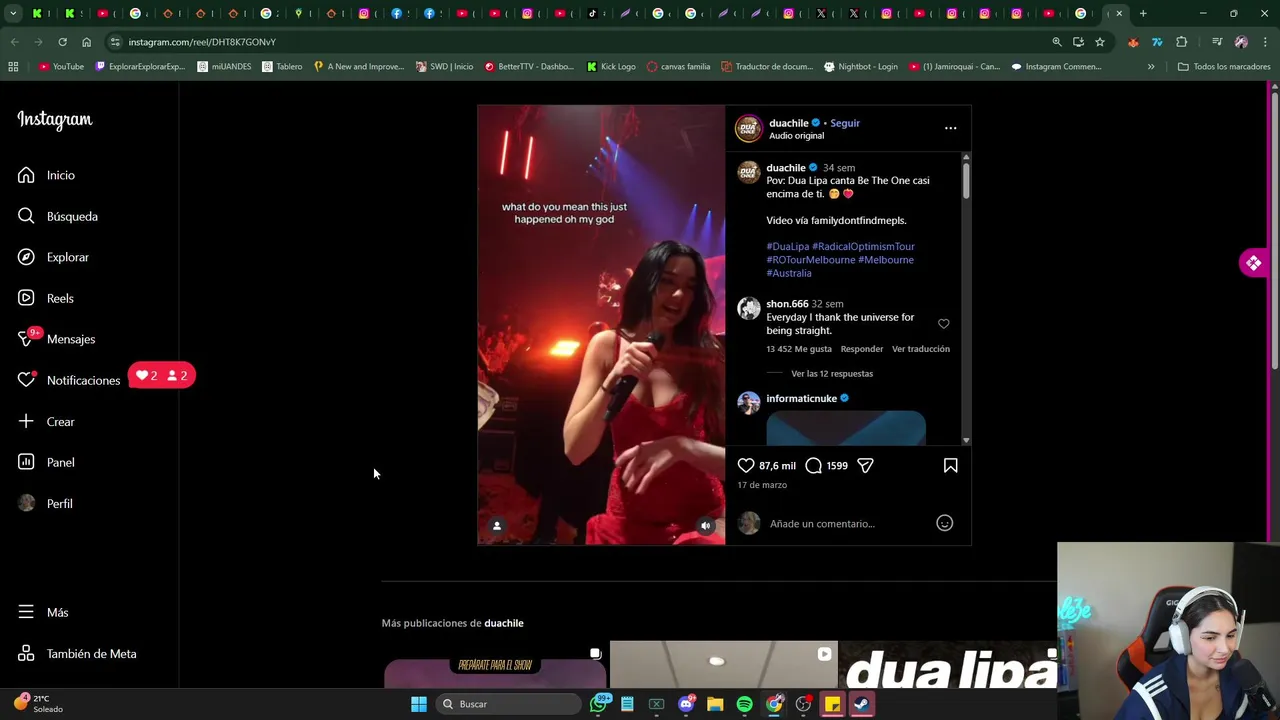This screenshot has width=1280, height=720.
Task: Open the YouTube bookmark
Action: click(61, 67)
